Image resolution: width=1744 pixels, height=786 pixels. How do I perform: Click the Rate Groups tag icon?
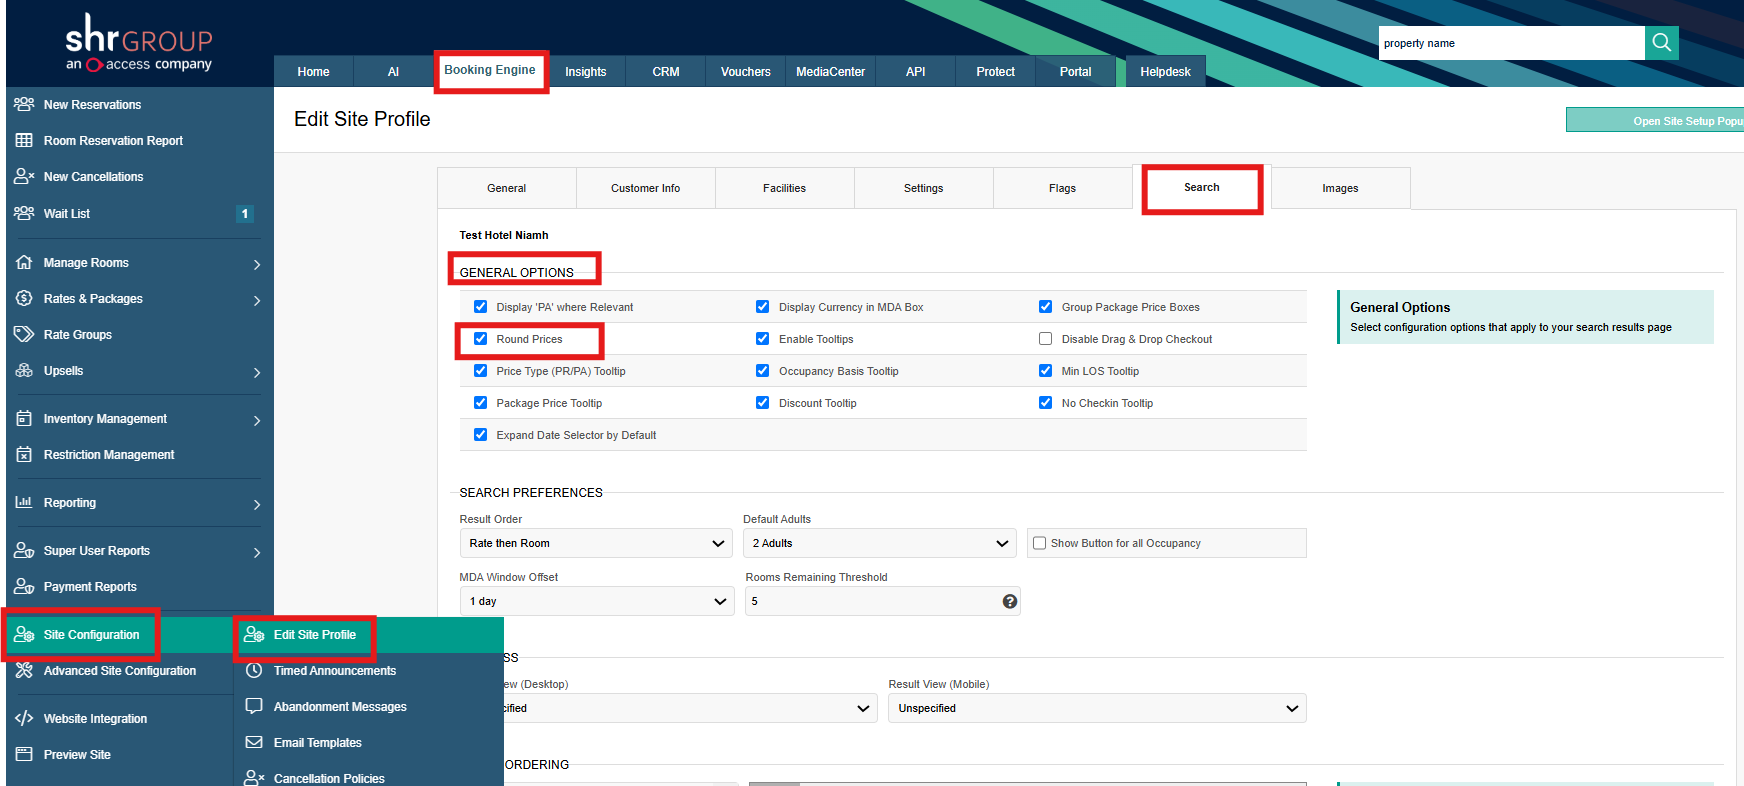(x=24, y=334)
